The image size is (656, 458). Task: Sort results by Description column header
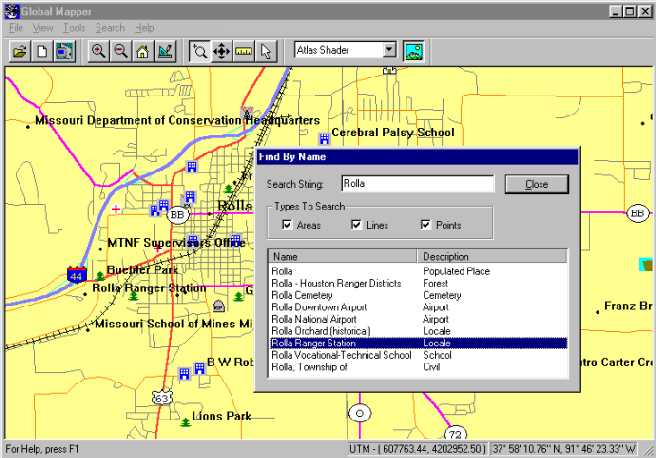click(492, 256)
